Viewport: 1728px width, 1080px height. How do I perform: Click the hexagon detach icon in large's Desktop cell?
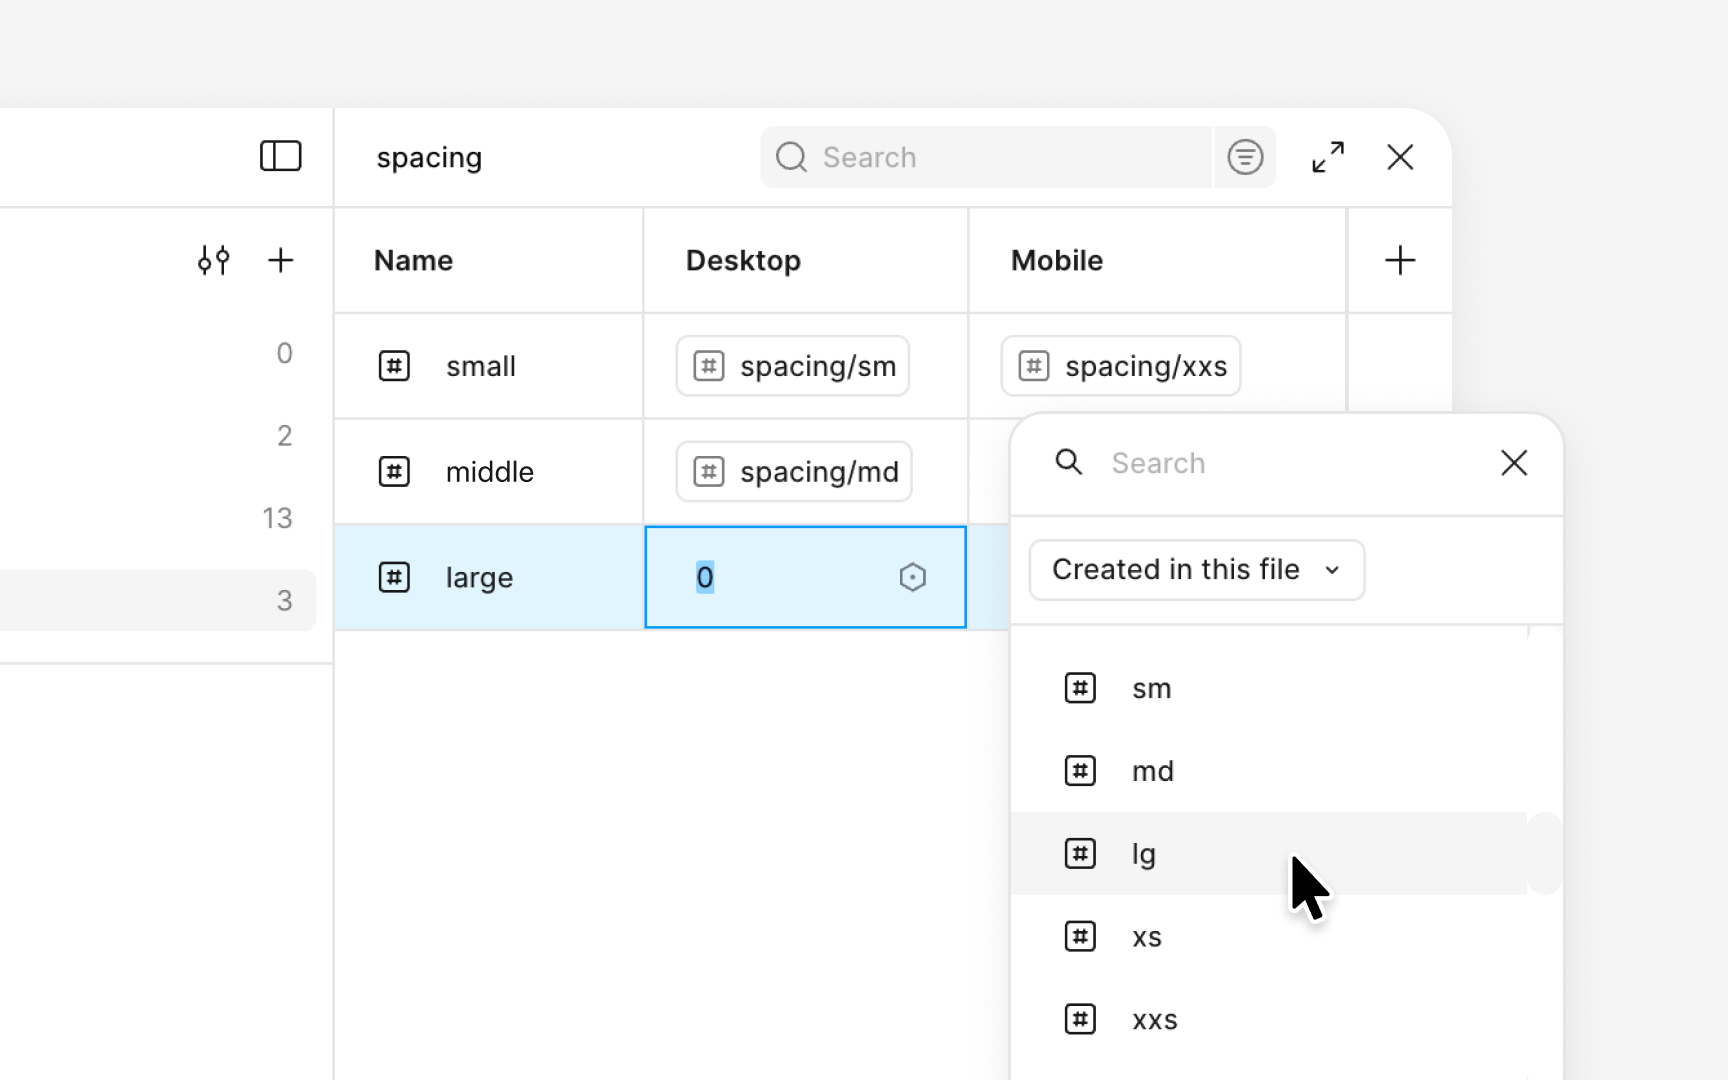[912, 577]
